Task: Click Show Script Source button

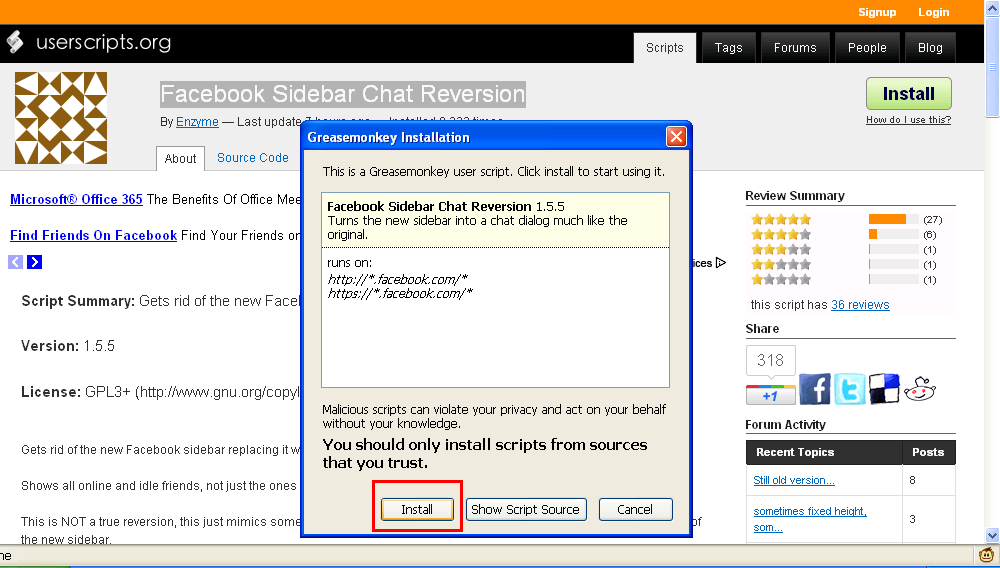Action: coord(526,509)
